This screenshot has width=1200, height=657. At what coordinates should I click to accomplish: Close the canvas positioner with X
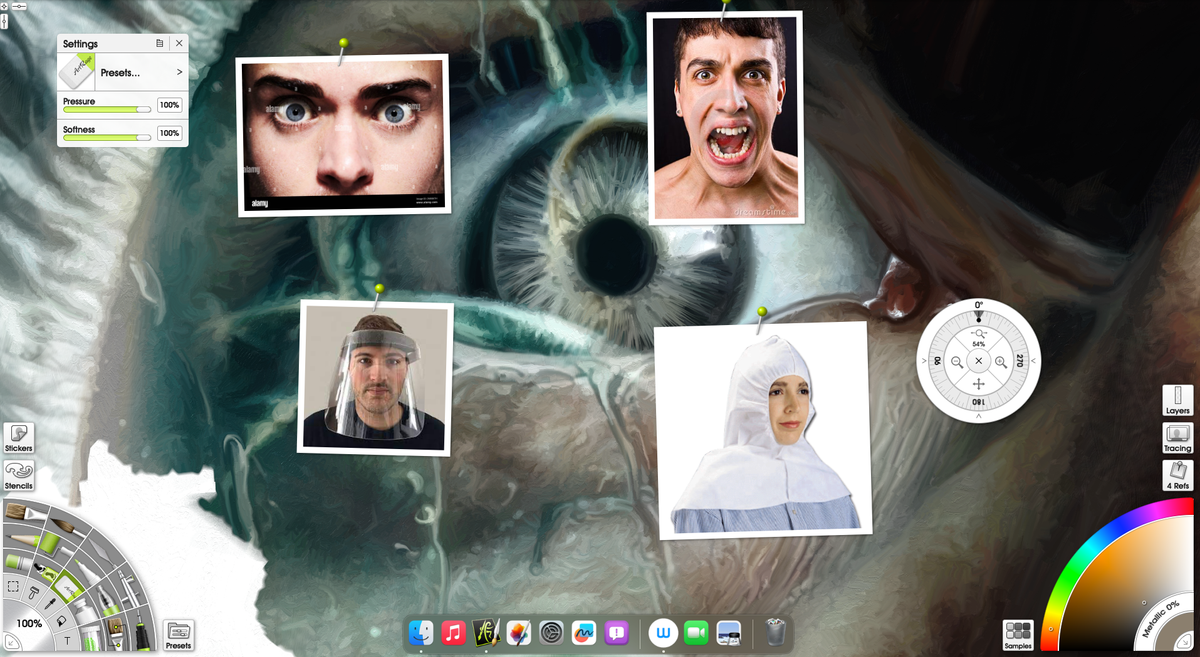click(x=979, y=361)
